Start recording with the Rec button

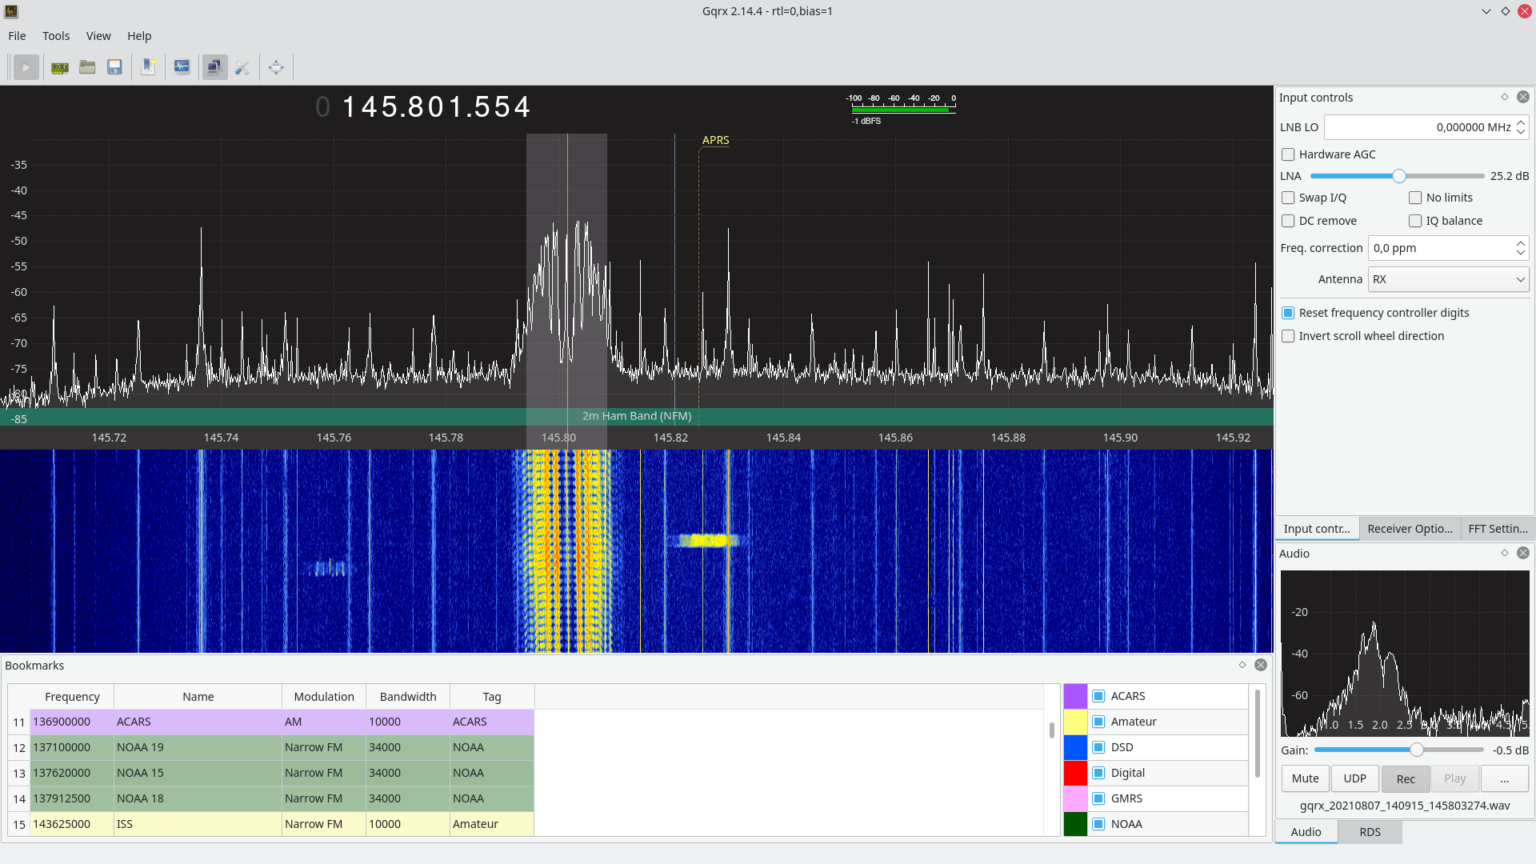[1405, 778]
